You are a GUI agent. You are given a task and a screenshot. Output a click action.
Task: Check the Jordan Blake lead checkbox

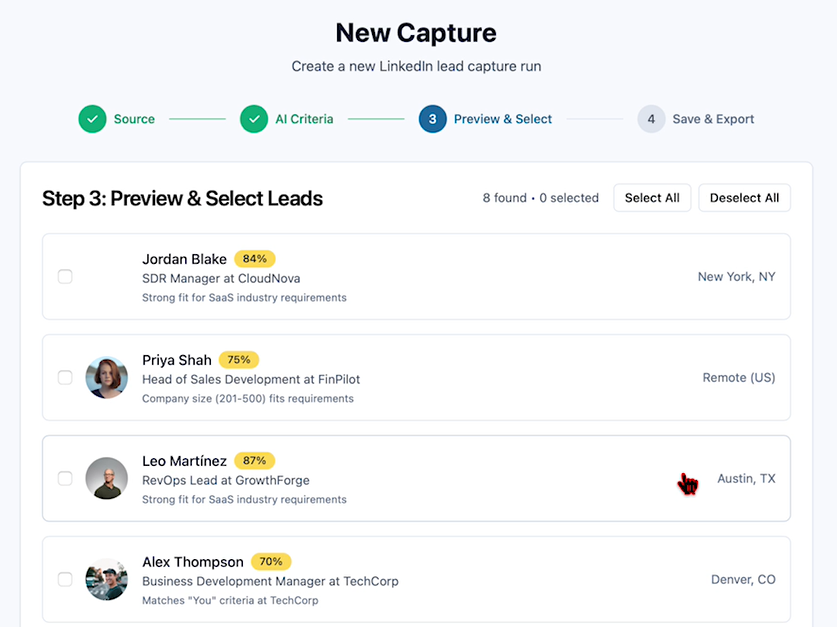(x=65, y=277)
